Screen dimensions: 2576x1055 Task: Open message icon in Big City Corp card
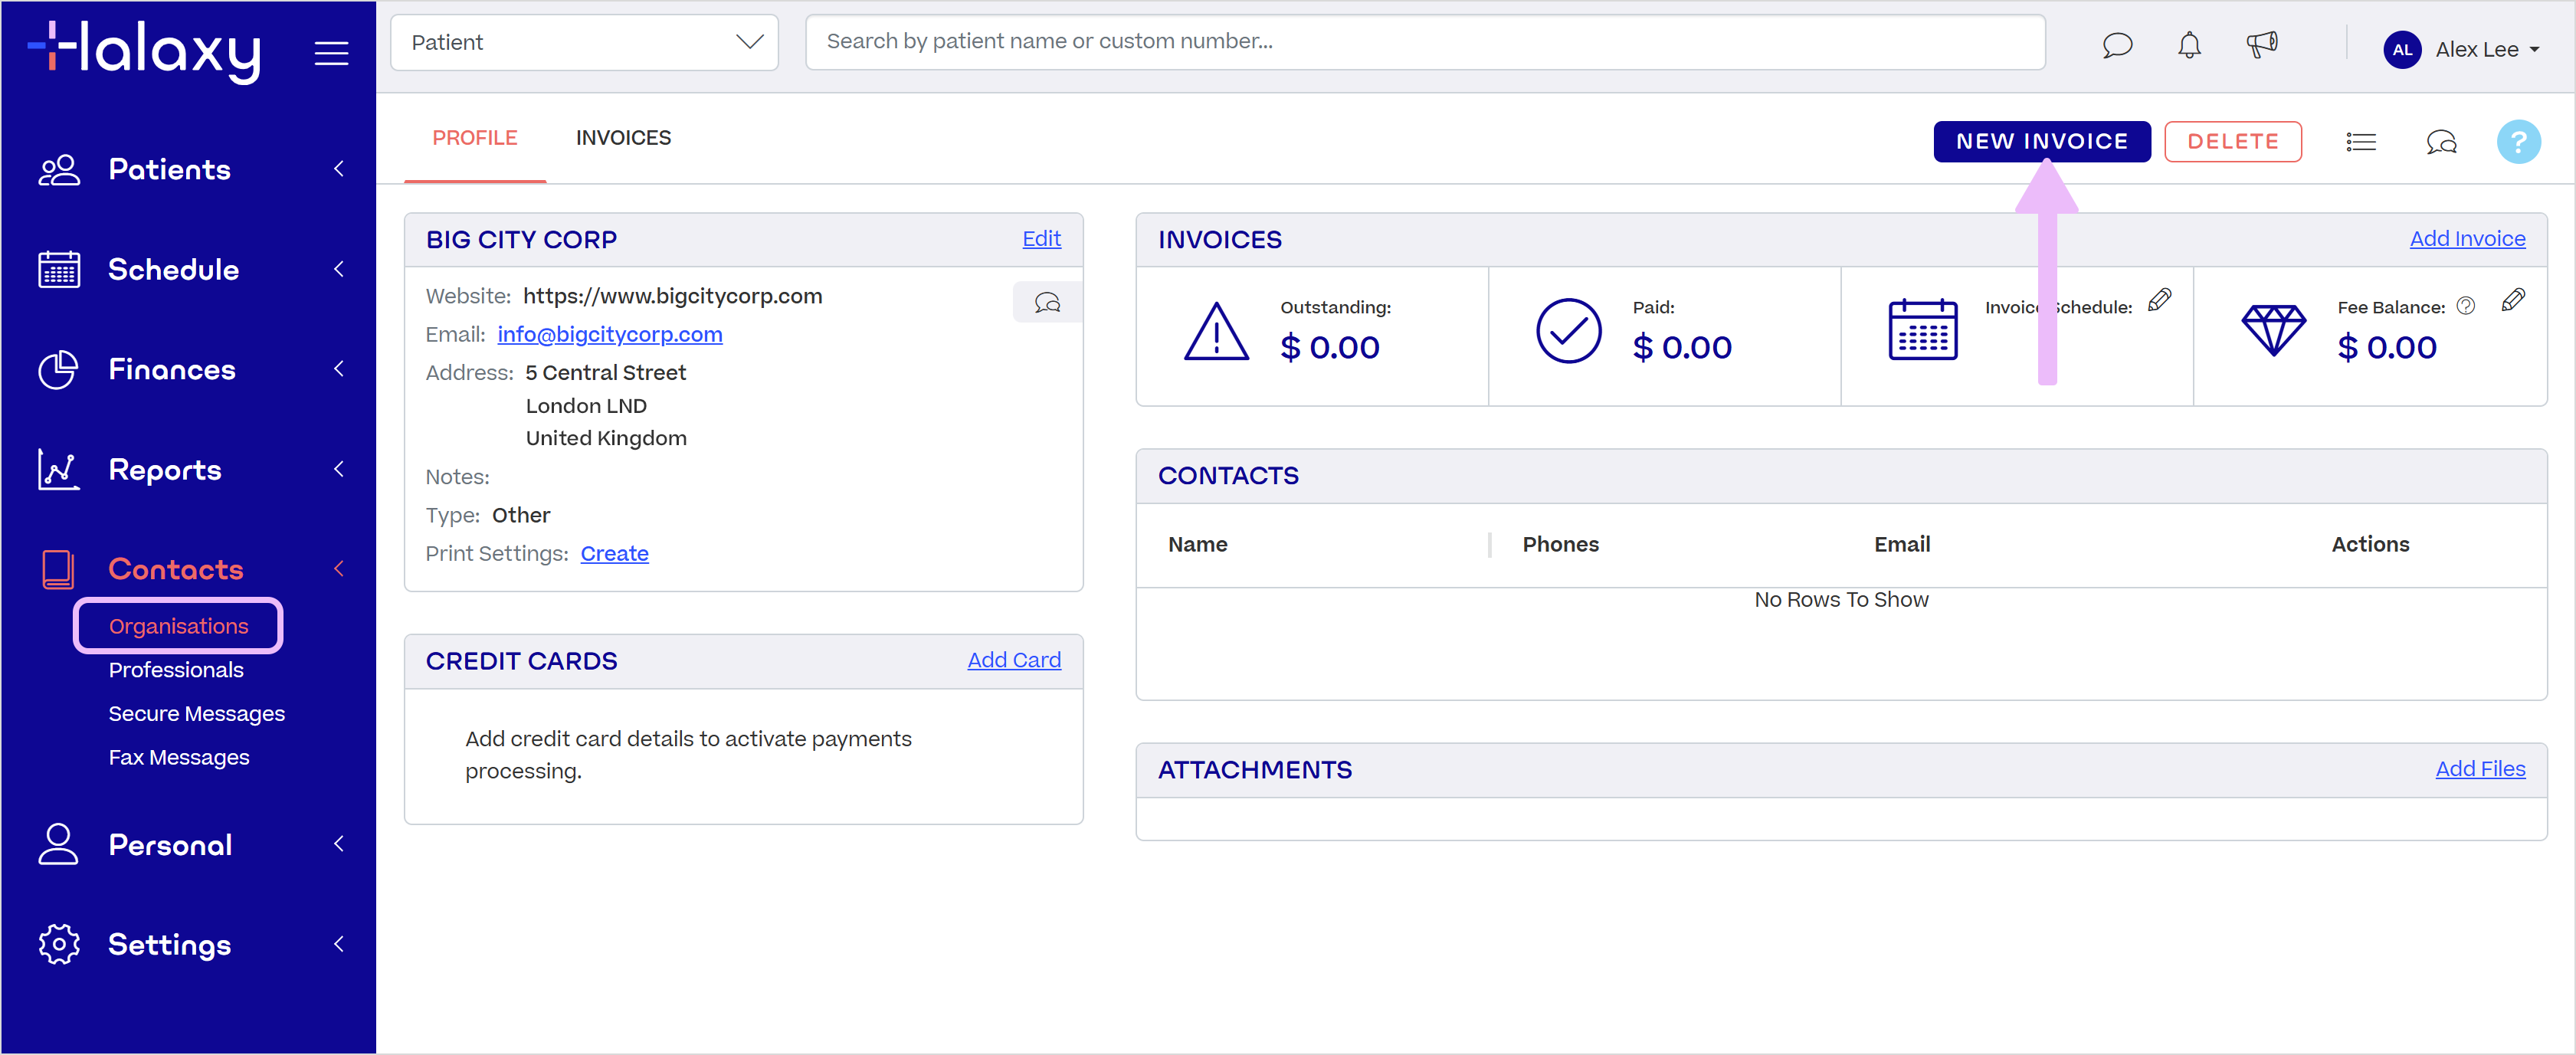[1046, 303]
